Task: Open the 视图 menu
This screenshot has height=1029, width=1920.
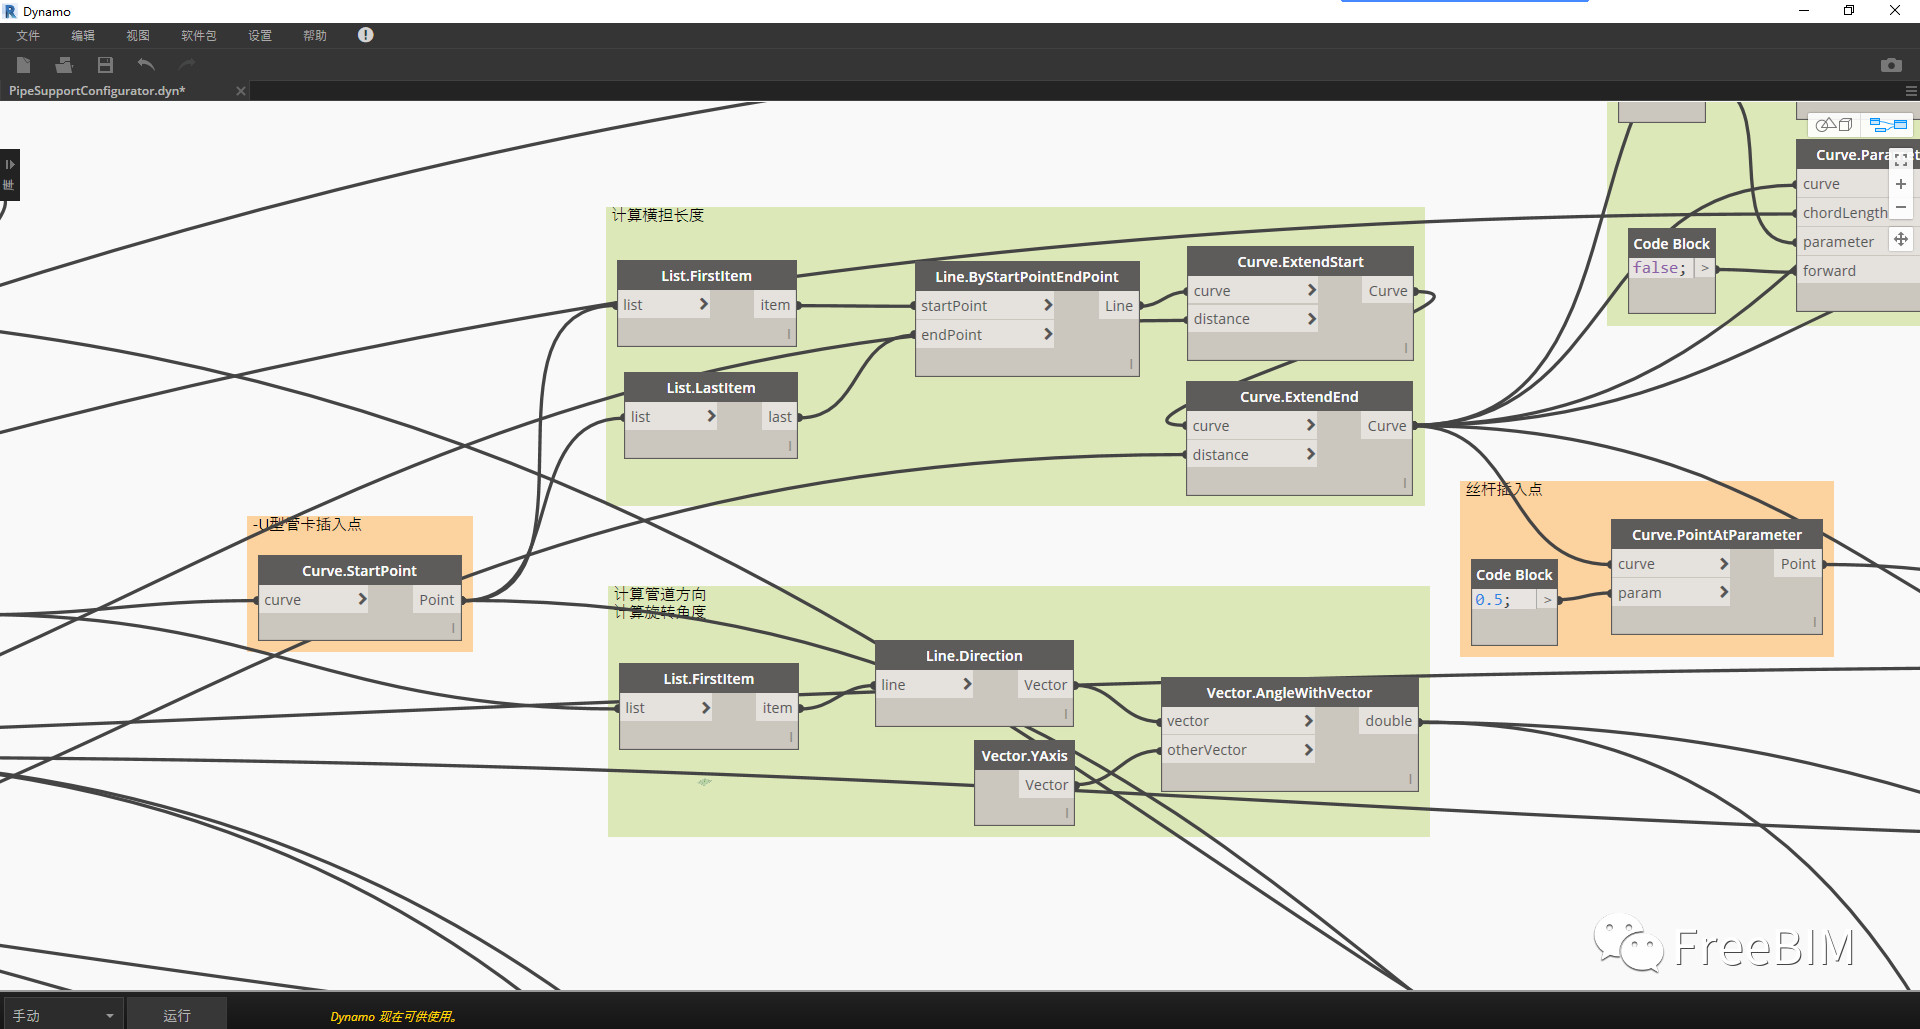Action: [138, 36]
